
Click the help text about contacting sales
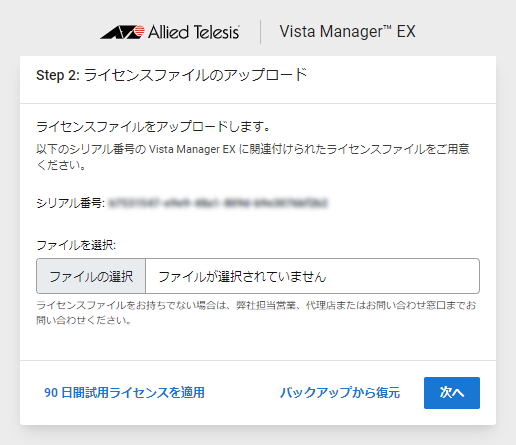256,313
